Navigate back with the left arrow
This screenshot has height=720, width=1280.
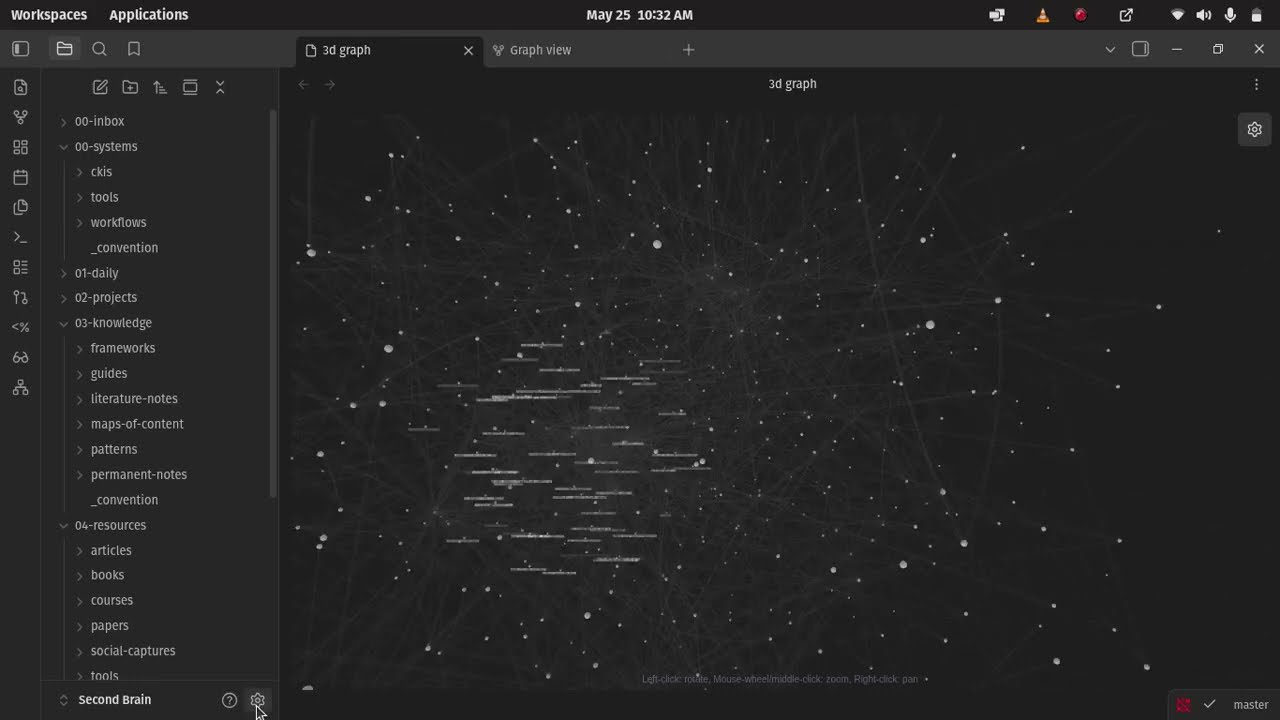[303, 84]
